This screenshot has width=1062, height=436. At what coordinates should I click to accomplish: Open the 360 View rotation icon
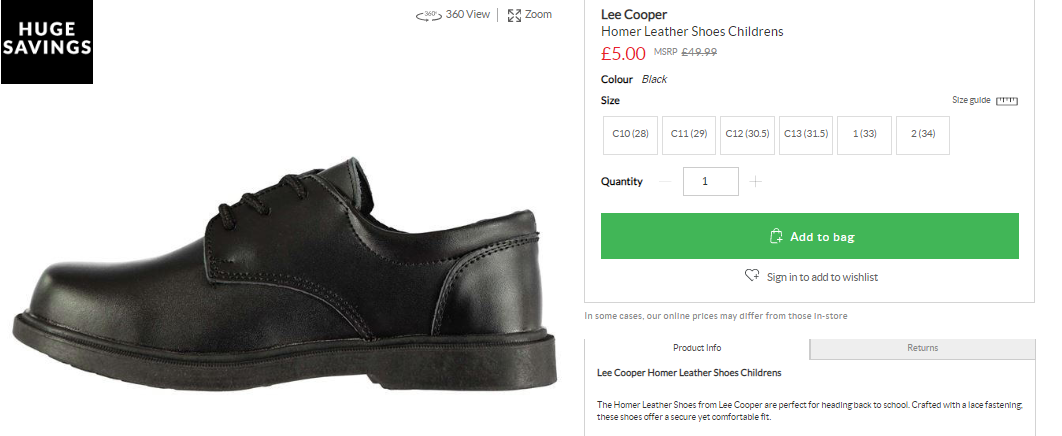coord(429,15)
